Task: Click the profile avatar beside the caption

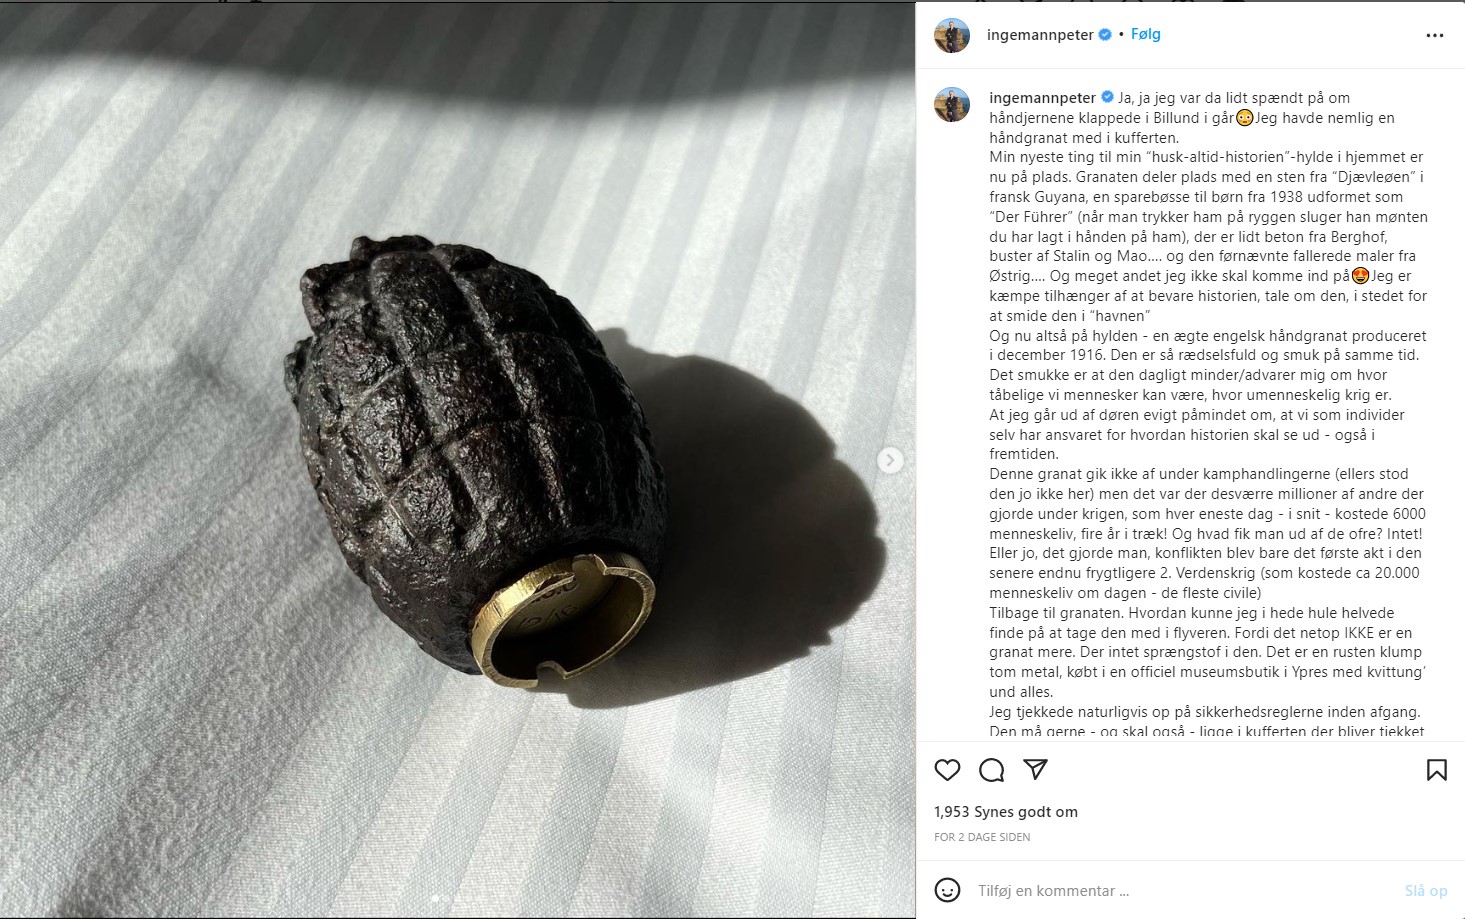Action: [952, 104]
